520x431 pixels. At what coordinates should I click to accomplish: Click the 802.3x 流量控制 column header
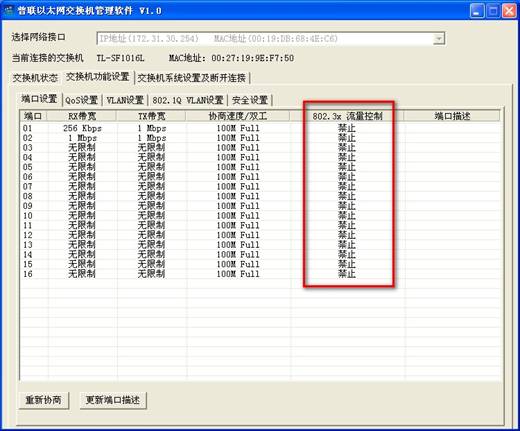point(347,116)
